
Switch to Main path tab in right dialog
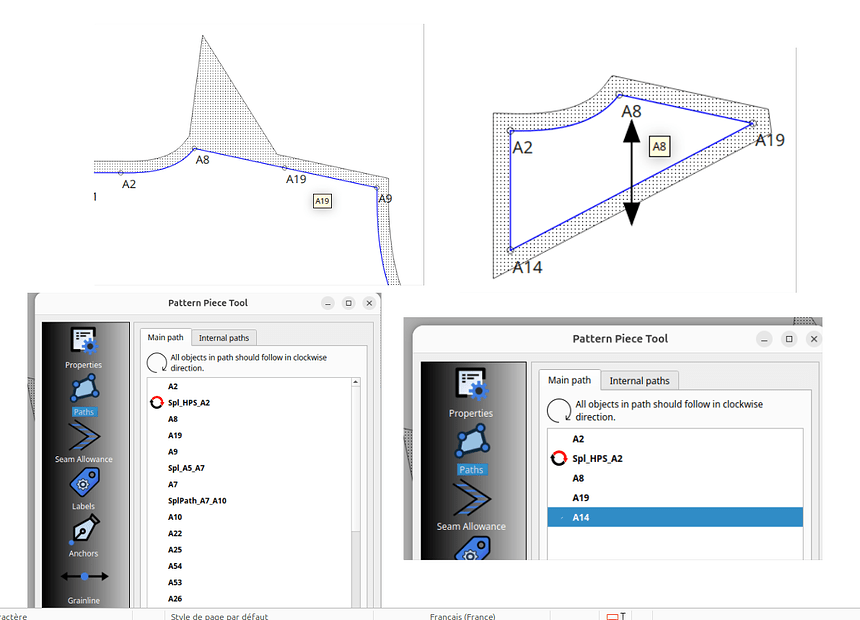(x=569, y=380)
